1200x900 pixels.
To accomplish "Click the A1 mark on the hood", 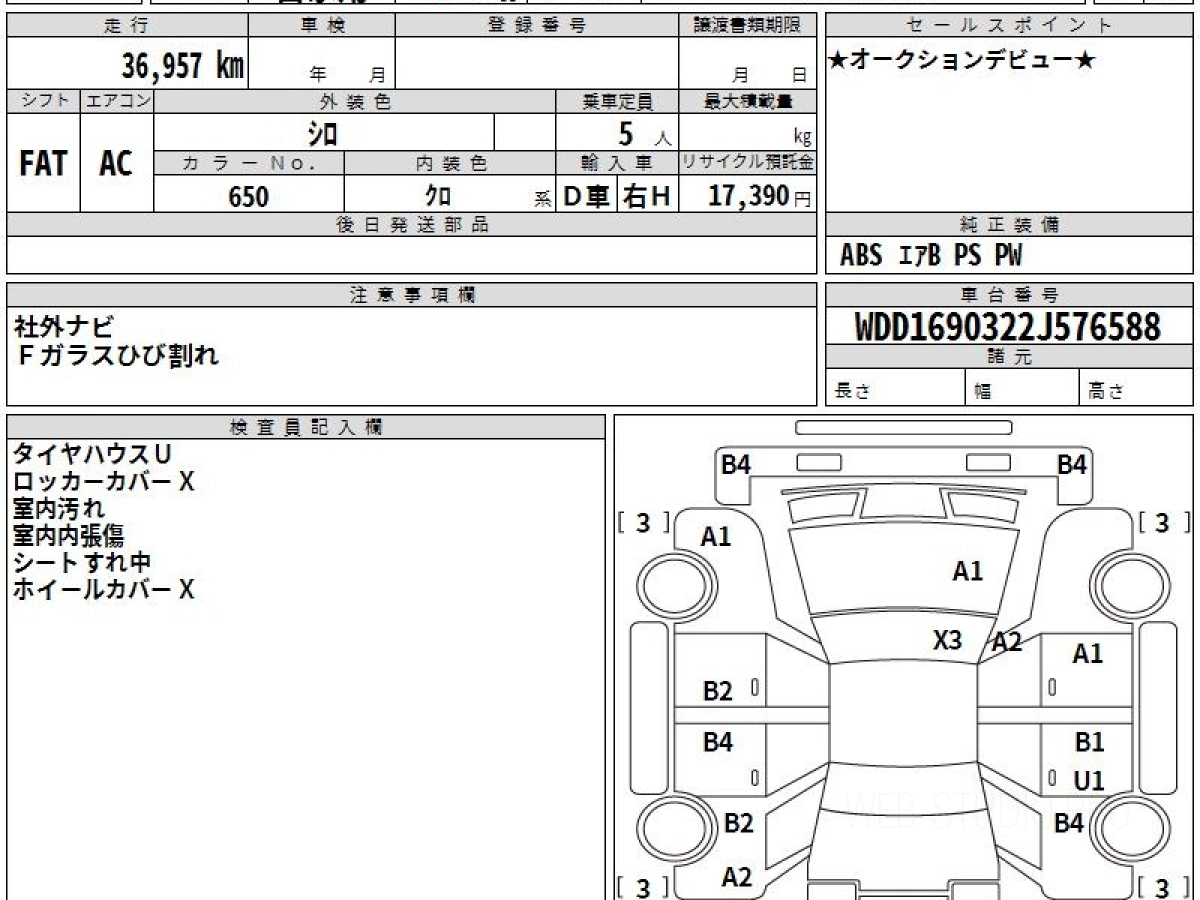I will 967,571.
